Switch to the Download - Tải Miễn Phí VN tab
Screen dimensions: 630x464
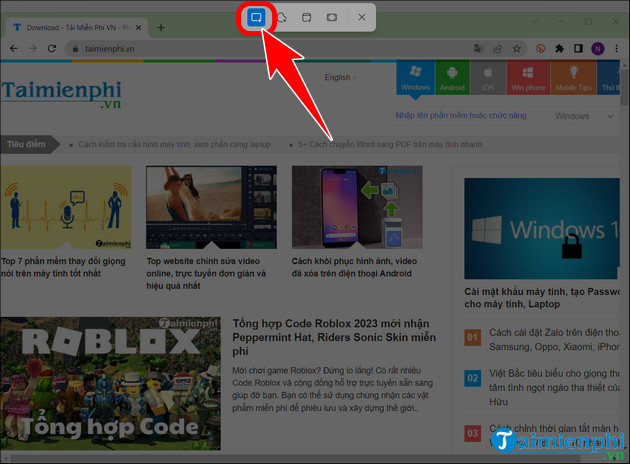[77, 28]
